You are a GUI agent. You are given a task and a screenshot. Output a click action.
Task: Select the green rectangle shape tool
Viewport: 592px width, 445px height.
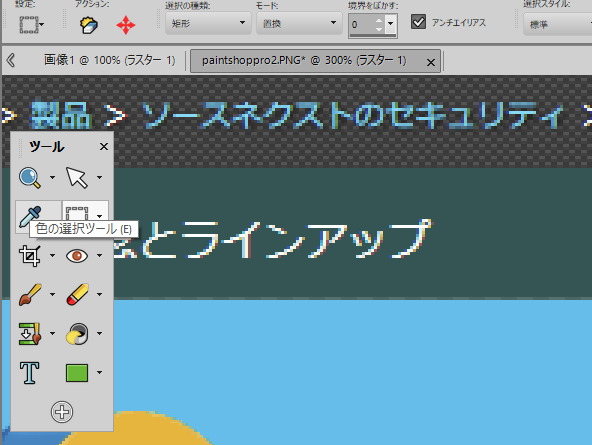(x=77, y=373)
